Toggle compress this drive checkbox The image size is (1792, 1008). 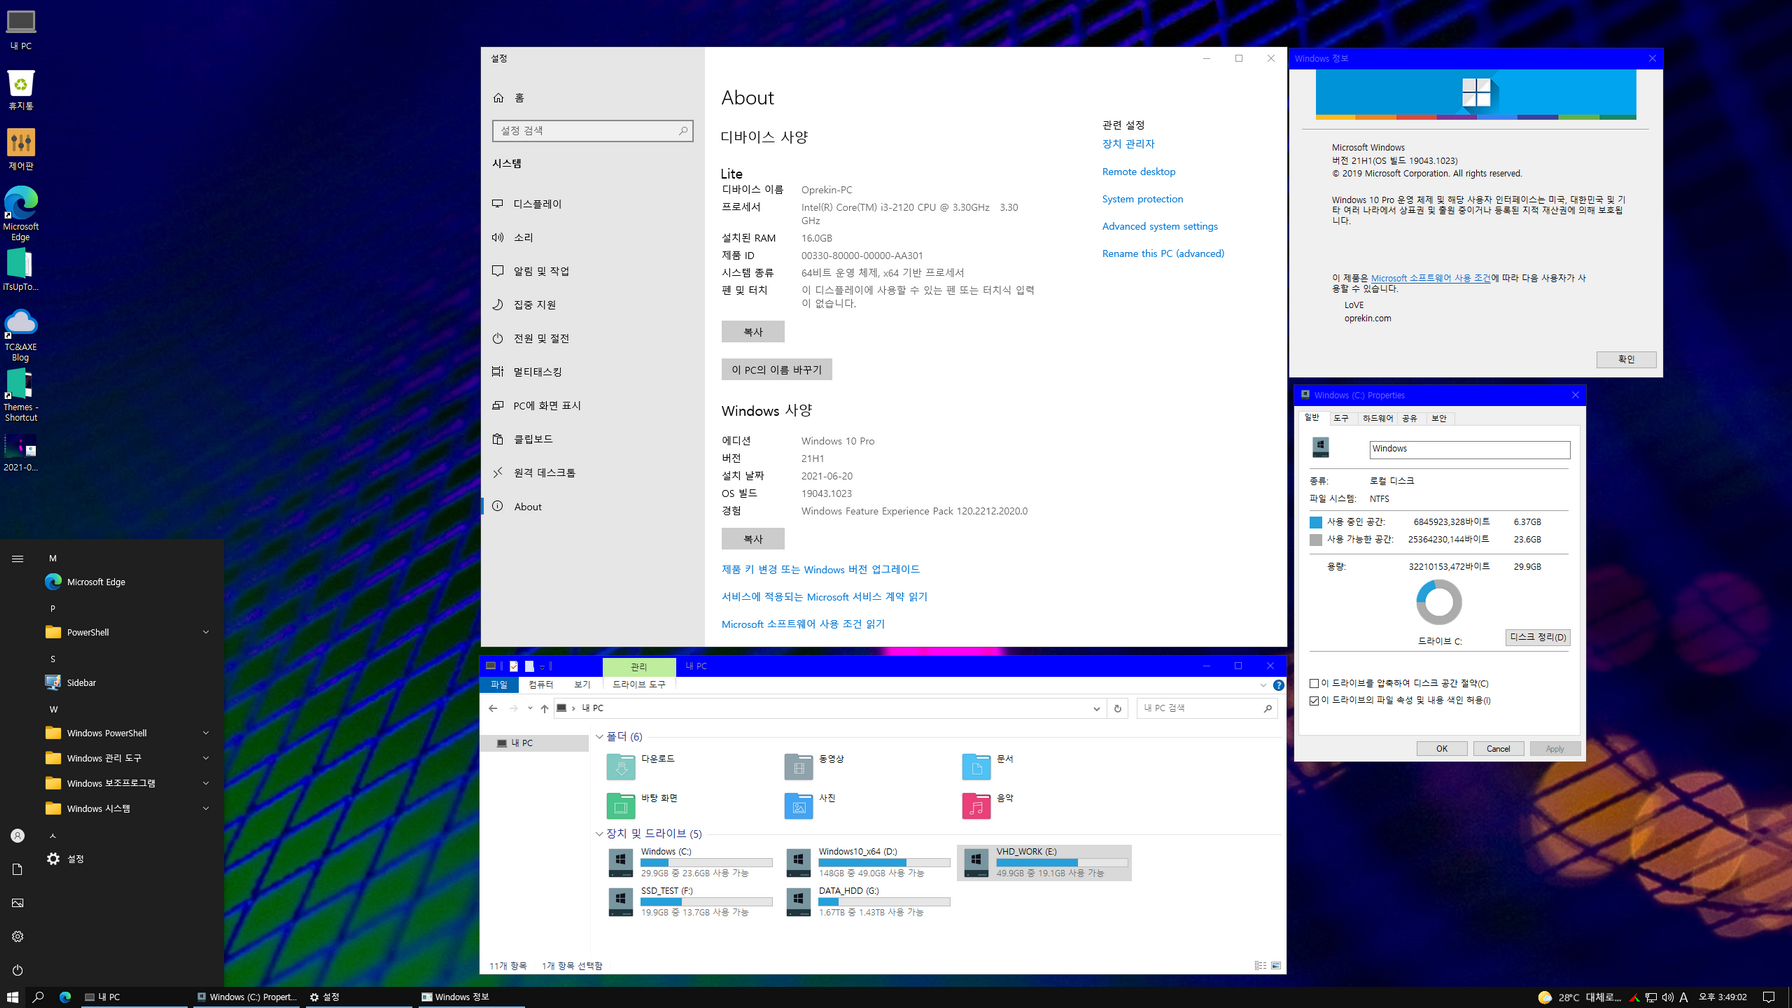[x=1314, y=684]
